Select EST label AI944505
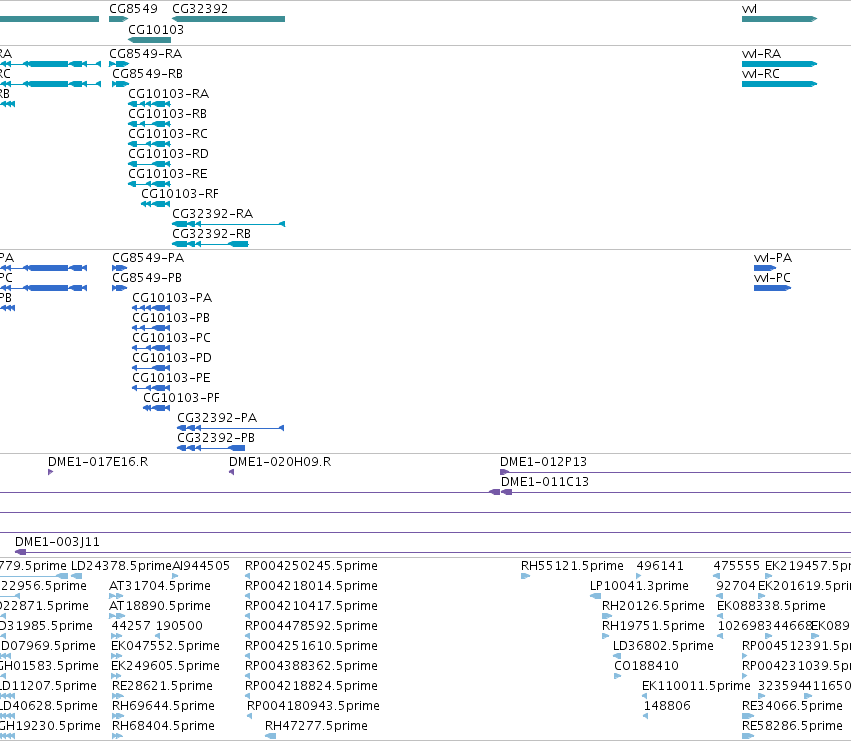Screen dimensions: 851x741 point(201,566)
